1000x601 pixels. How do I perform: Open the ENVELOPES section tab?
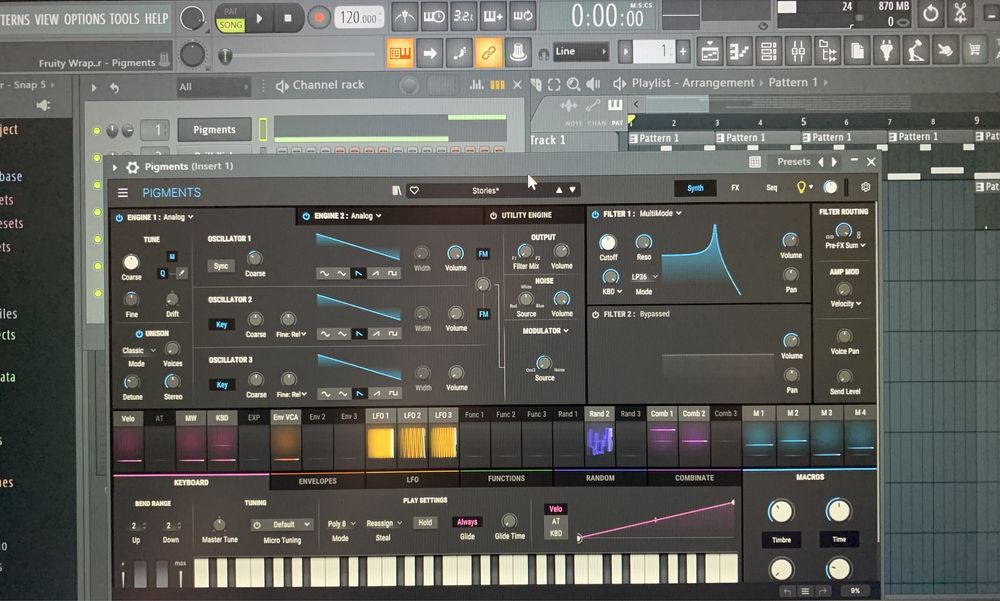click(318, 481)
